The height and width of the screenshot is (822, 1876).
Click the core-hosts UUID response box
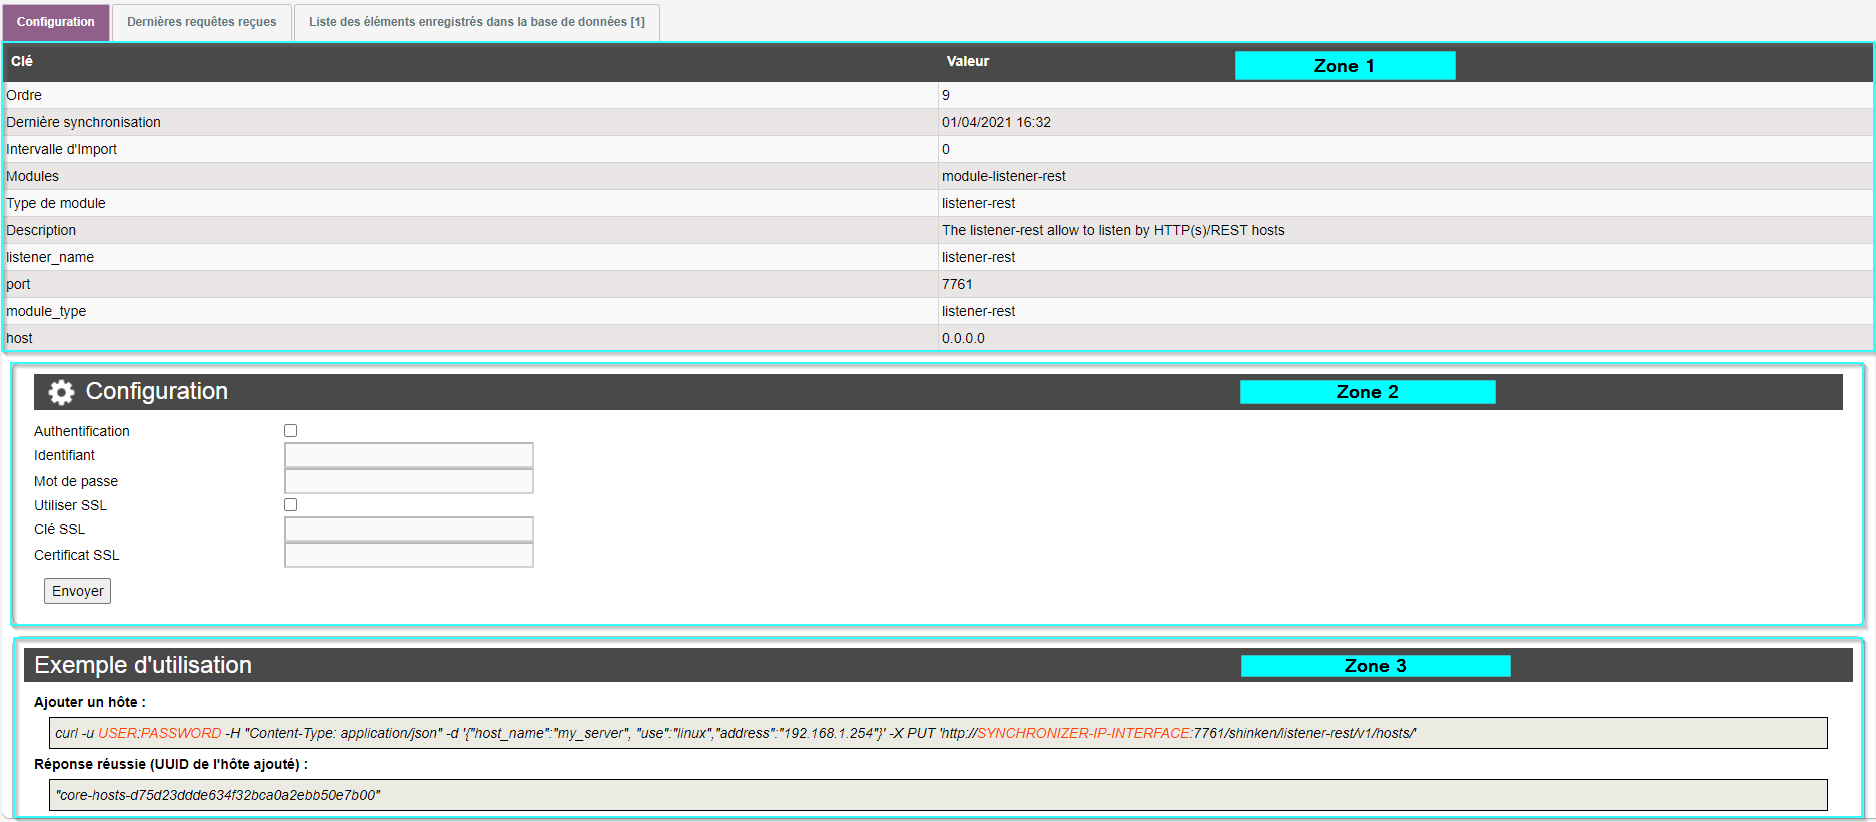[937, 795]
